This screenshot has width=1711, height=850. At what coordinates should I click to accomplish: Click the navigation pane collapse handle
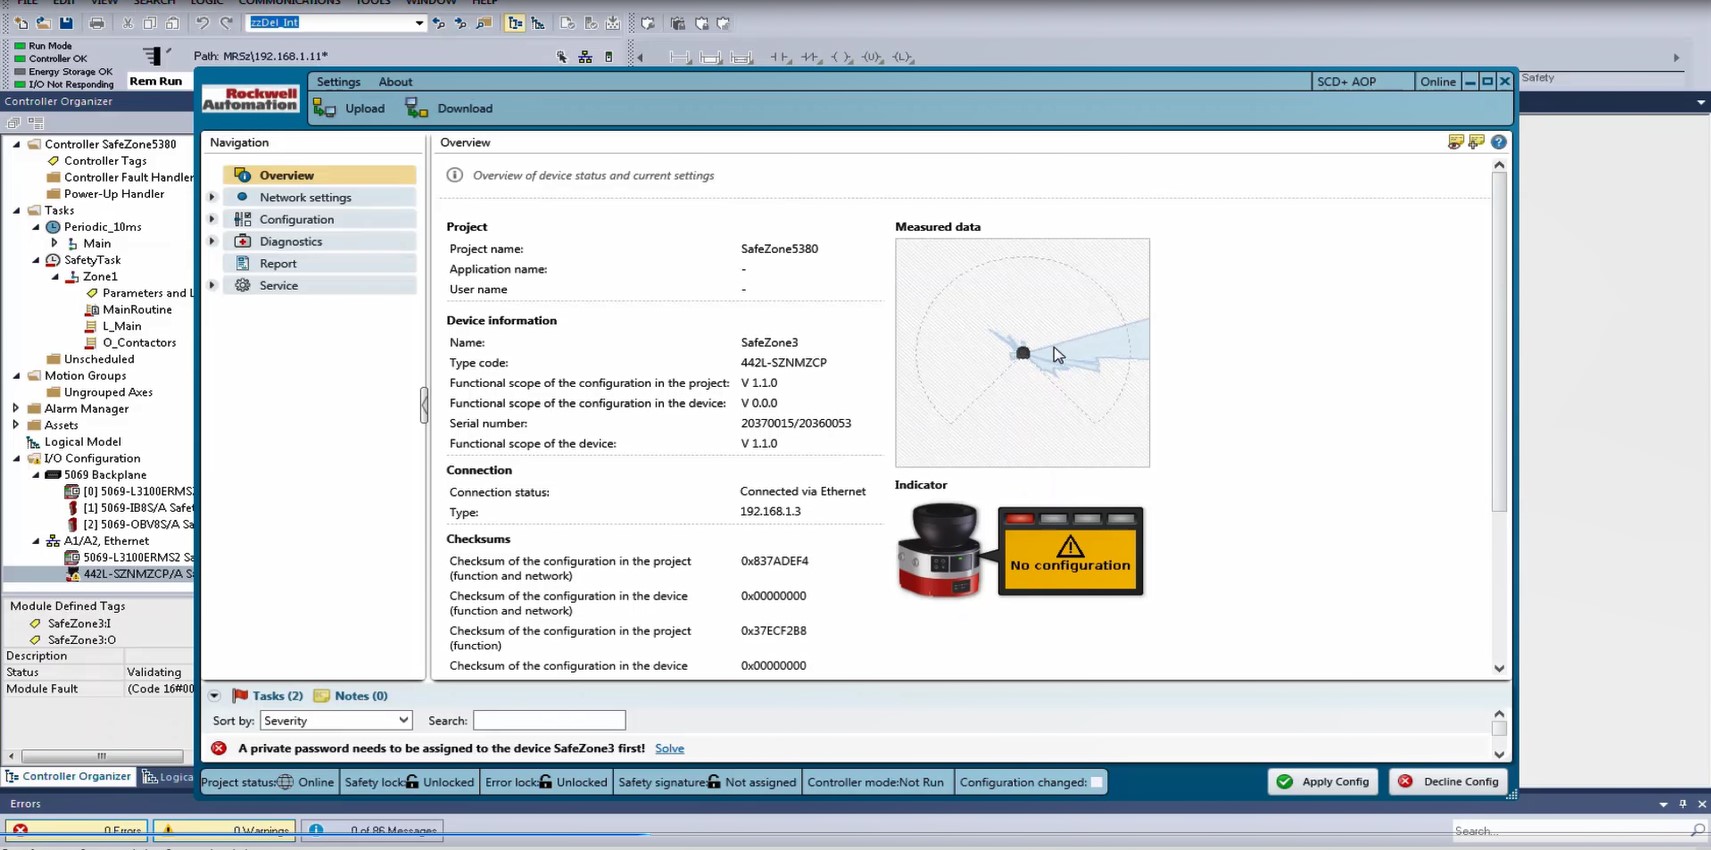click(424, 405)
